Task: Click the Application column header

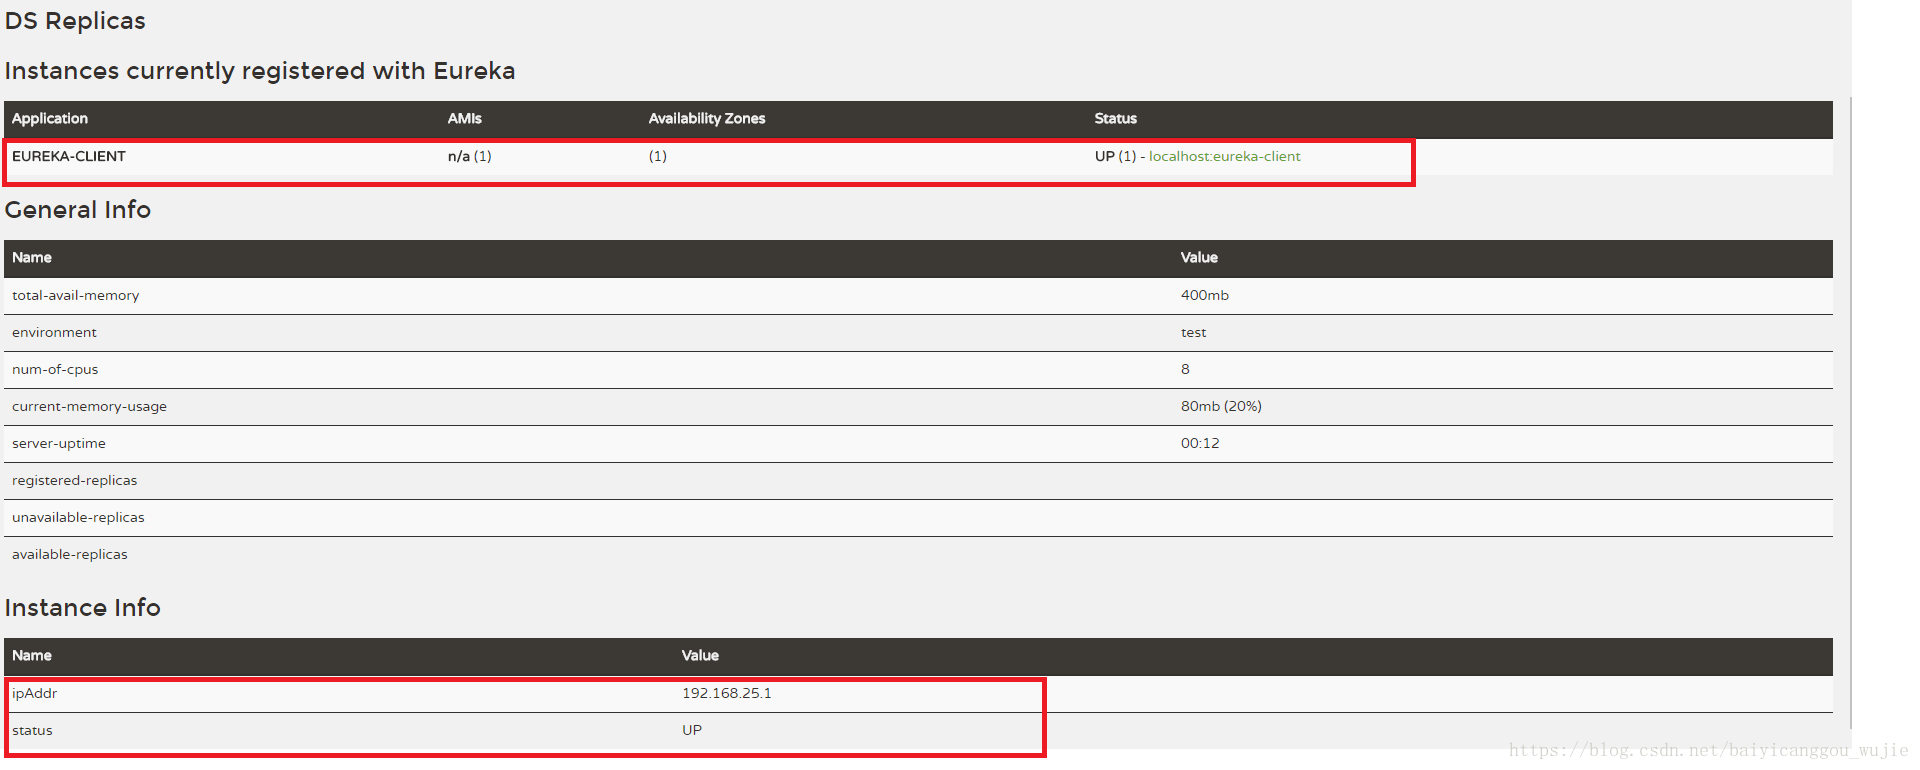Action: (50, 118)
